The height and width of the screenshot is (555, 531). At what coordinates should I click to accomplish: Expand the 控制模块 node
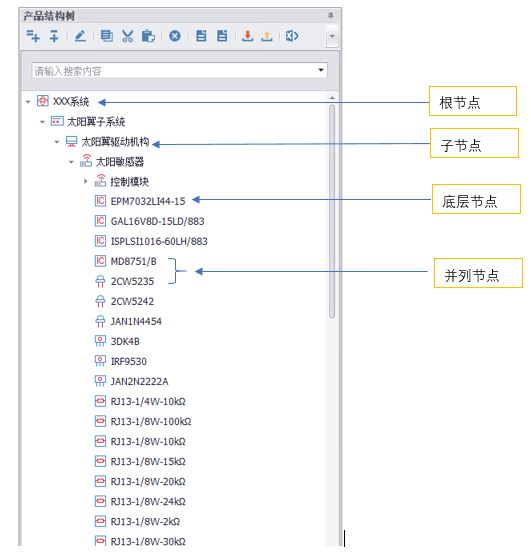pyautogui.click(x=85, y=182)
